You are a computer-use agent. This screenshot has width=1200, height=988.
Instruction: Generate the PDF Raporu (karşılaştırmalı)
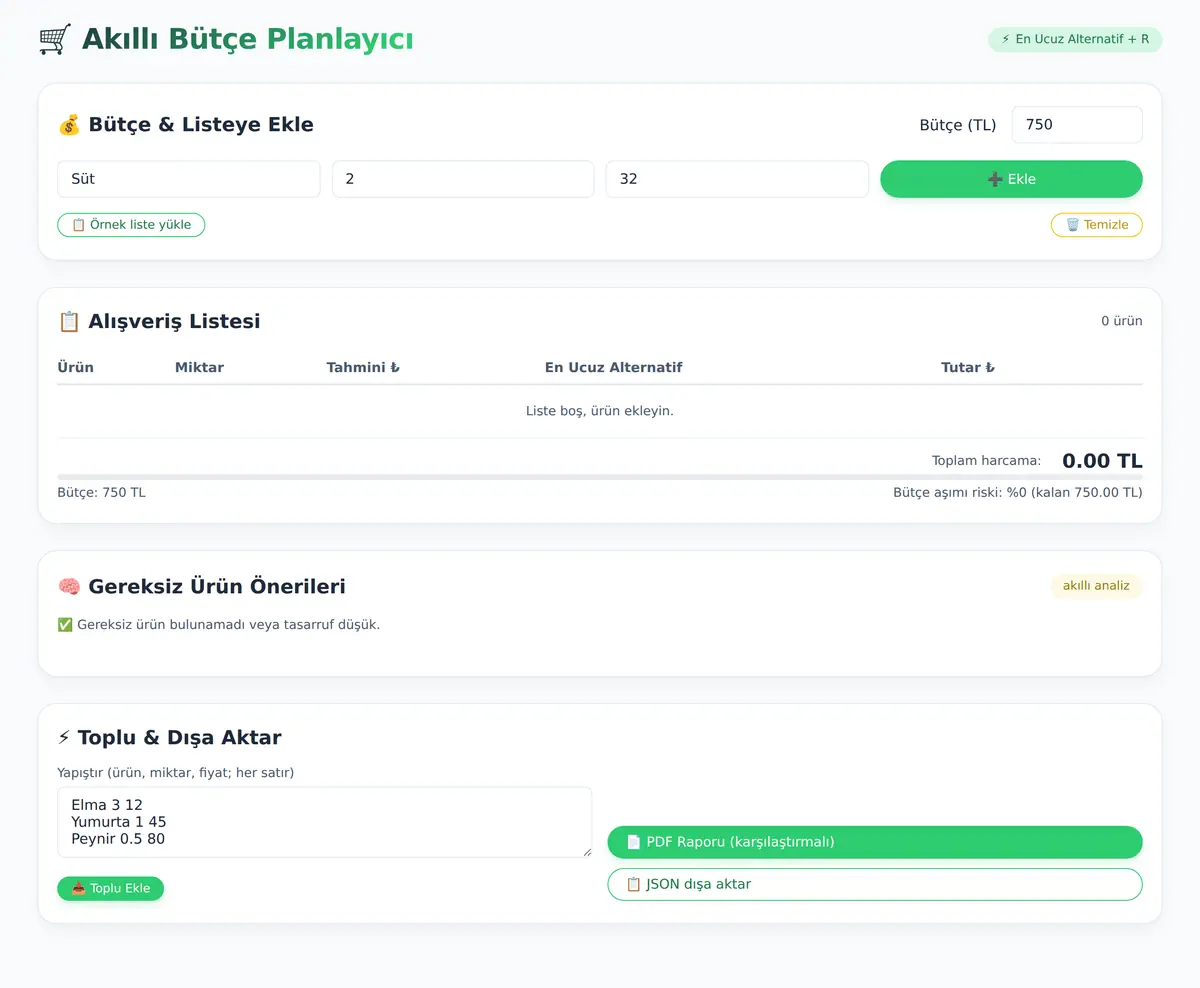tap(875, 842)
